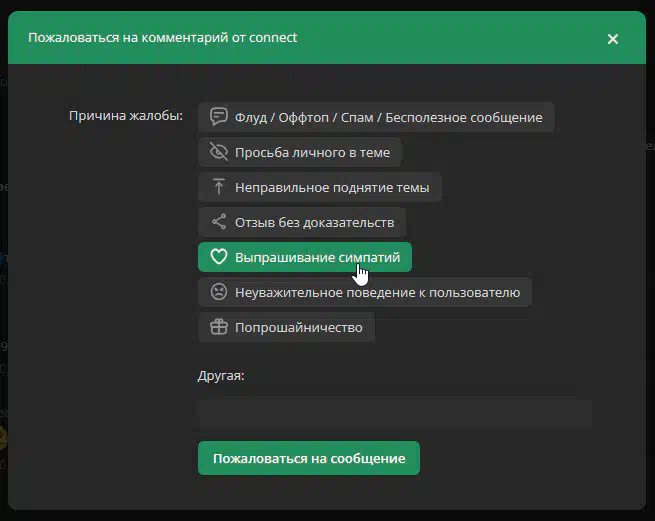
Task: Choose 'Просьба личного в теме' reason
Action: 312,152
